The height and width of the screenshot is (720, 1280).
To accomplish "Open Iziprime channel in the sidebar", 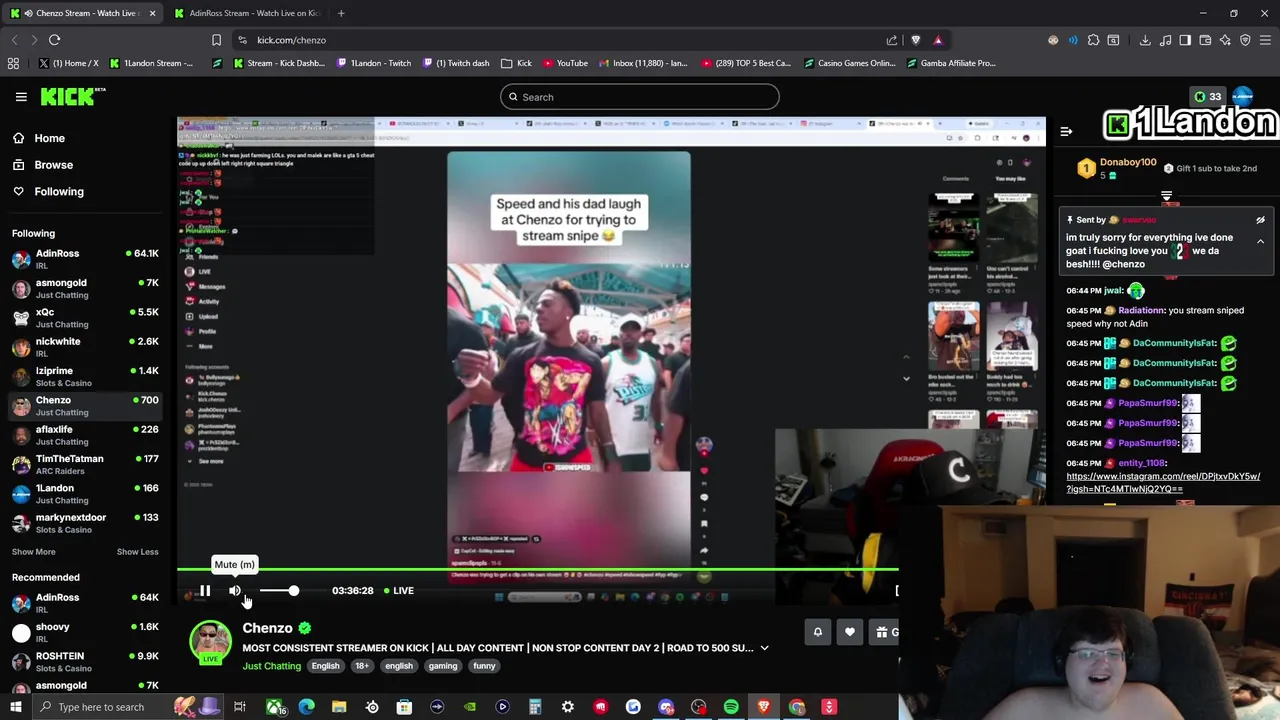I will [84, 376].
